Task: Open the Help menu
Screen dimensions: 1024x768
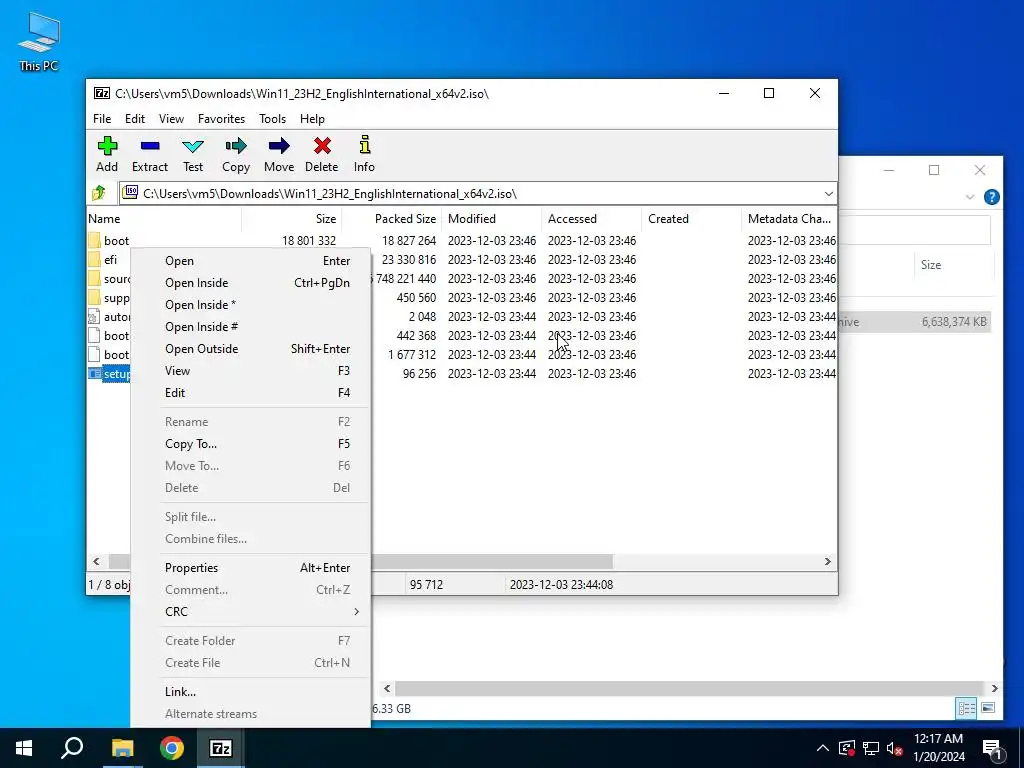Action: coord(312,119)
